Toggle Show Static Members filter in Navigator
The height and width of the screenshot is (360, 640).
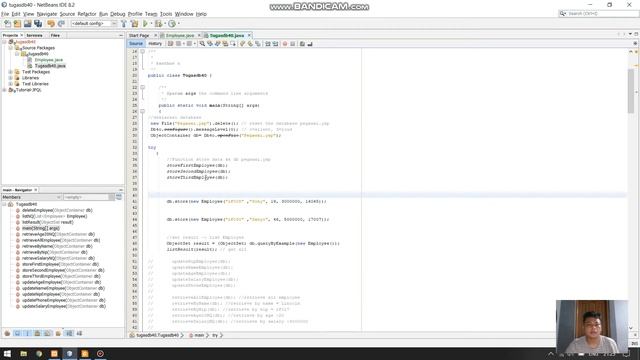click(27, 333)
